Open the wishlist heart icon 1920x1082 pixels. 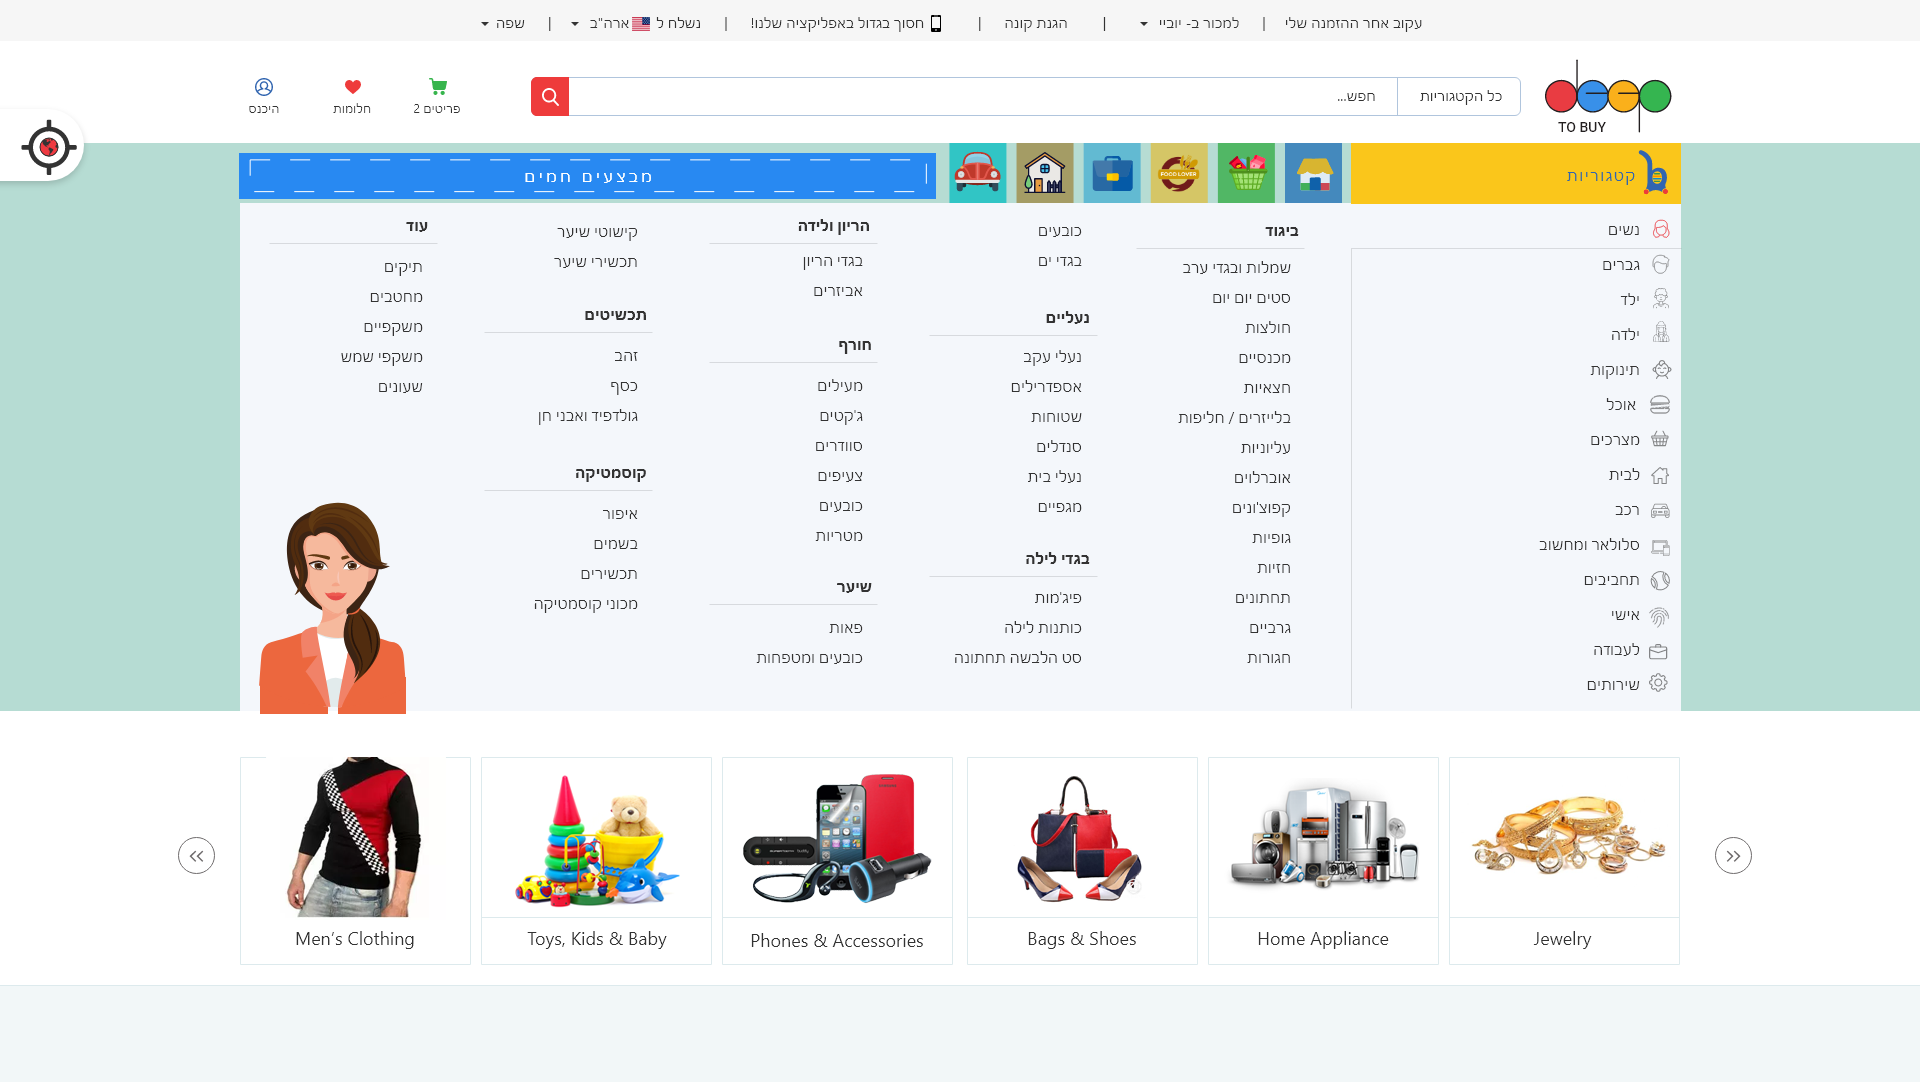352,87
